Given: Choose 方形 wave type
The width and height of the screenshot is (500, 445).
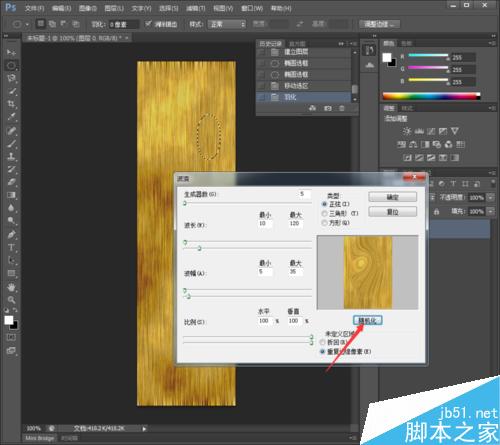Looking at the screenshot, I should 324,223.
